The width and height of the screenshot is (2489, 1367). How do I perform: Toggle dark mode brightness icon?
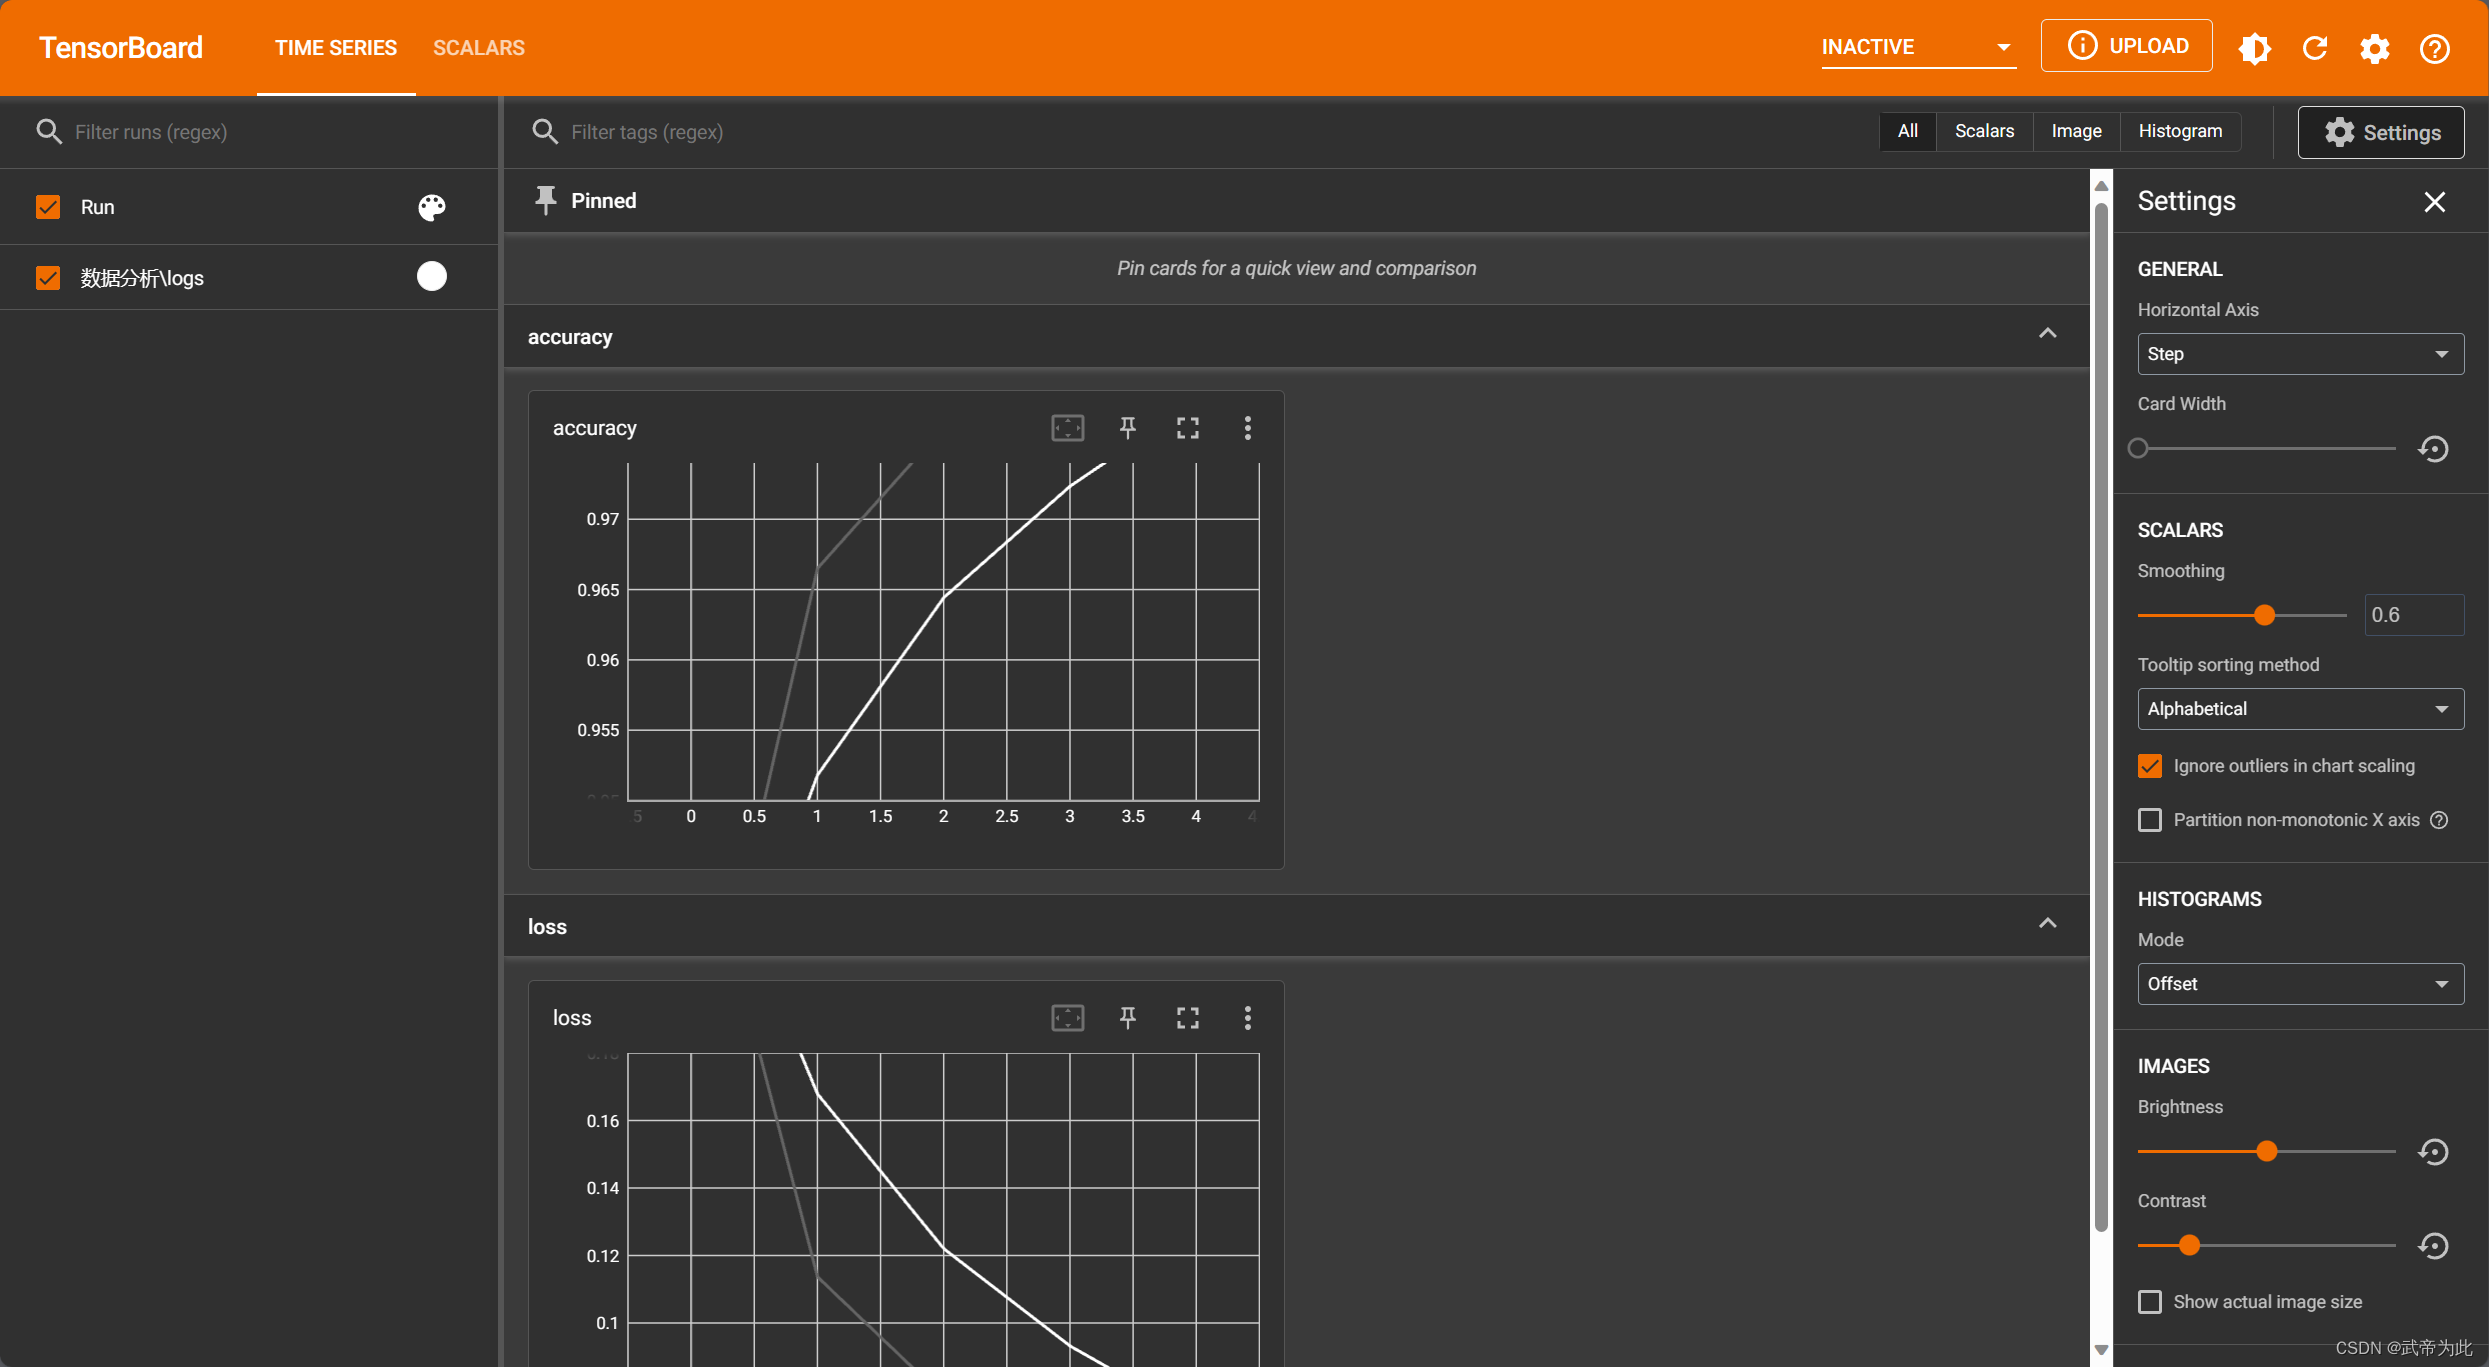[x=2254, y=48]
